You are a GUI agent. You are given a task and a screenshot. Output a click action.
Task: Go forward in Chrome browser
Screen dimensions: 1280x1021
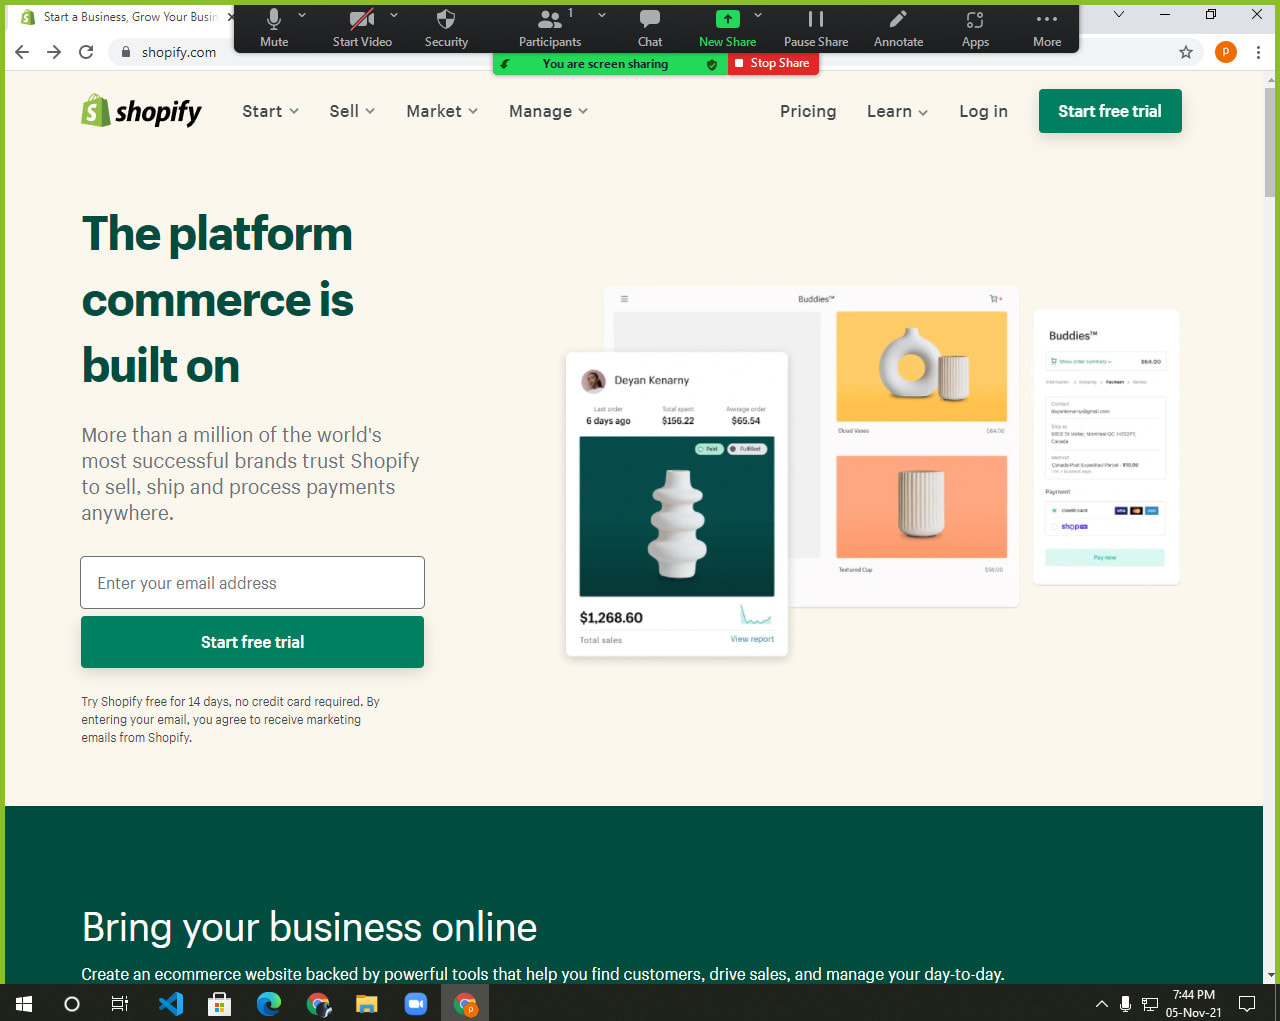pyautogui.click(x=54, y=52)
